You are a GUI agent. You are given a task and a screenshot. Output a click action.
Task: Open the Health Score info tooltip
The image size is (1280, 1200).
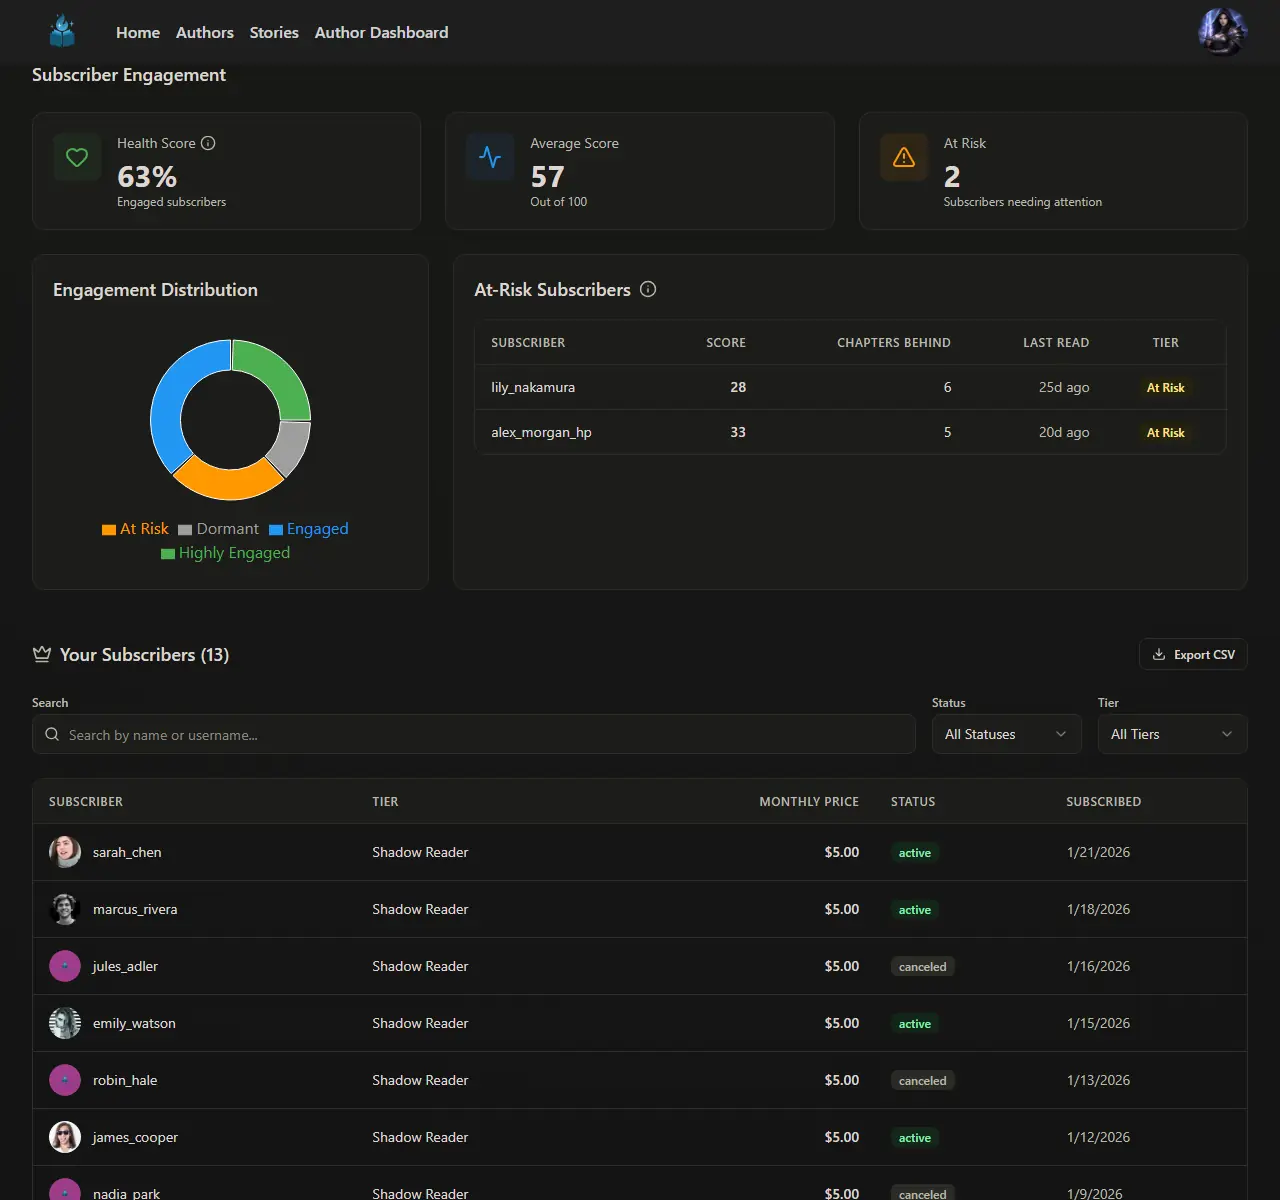208,143
